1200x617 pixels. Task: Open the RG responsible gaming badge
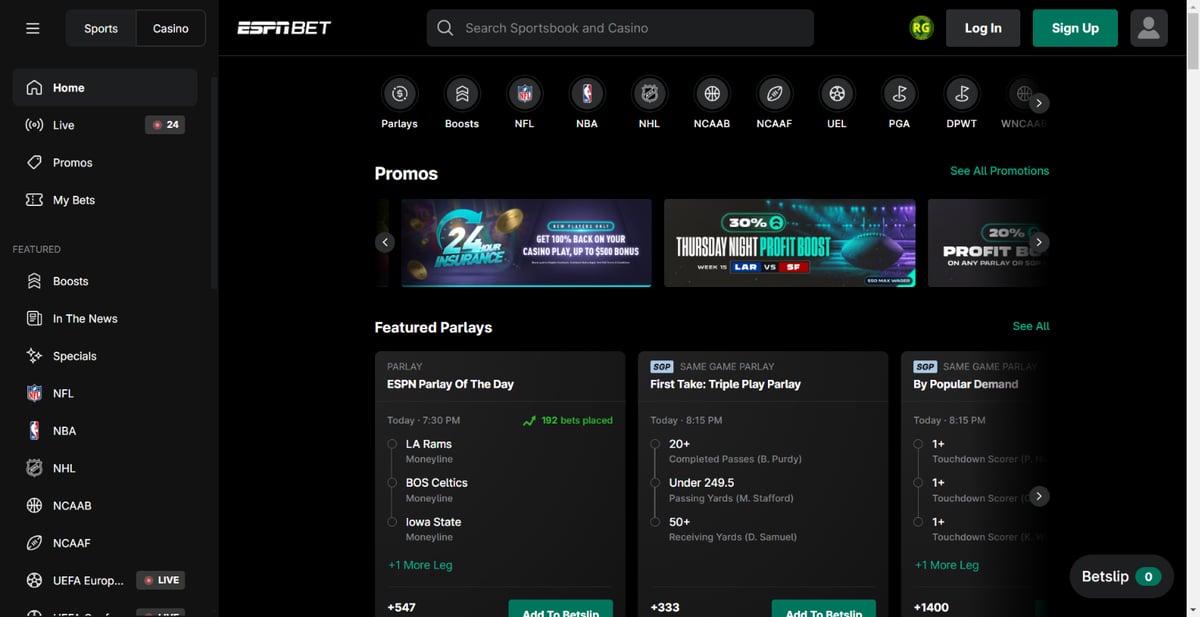[921, 28]
